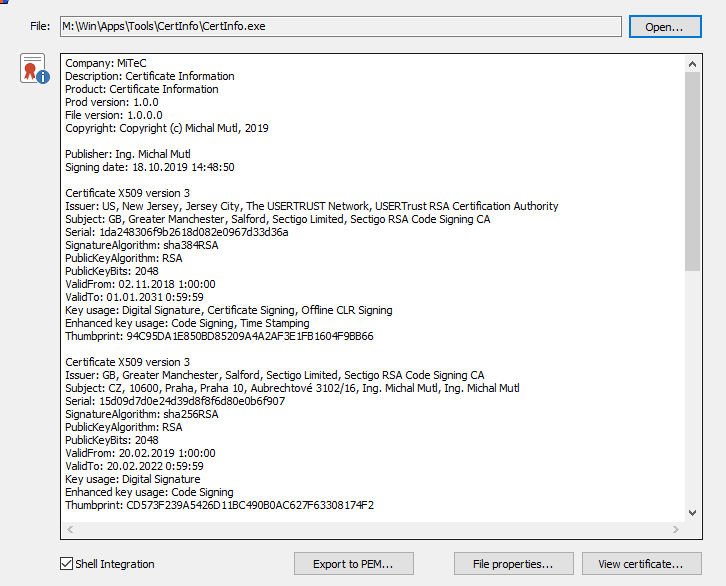Click Thumbprint 94C95DA1E850... line
Image resolution: width=726 pixels, height=586 pixels.
tap(219, 336)
